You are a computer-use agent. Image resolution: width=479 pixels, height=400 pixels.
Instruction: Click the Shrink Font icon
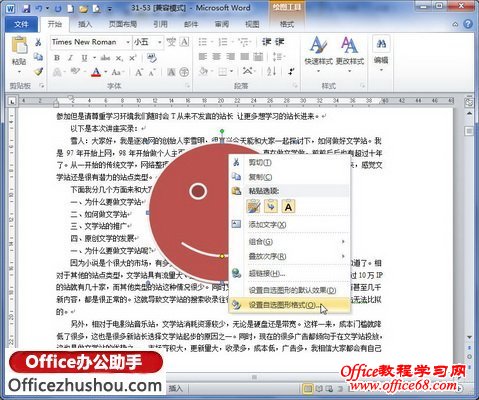tap(152, 72)
